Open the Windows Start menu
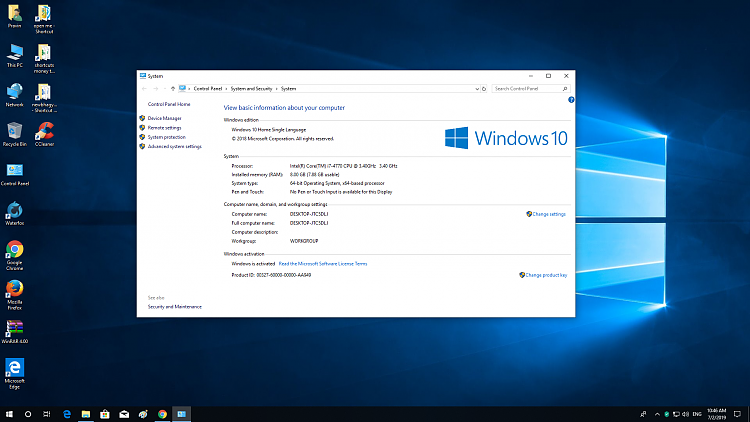Viewport: 750px width, 422px height. pos(9,414)
